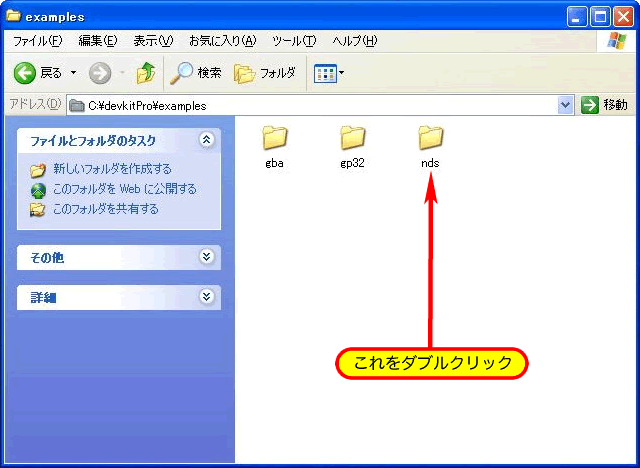The width and height of the screenshot is (640, 468).
Task: Expand the 詳細 panel chevron
Action: (x=207, y=296)
